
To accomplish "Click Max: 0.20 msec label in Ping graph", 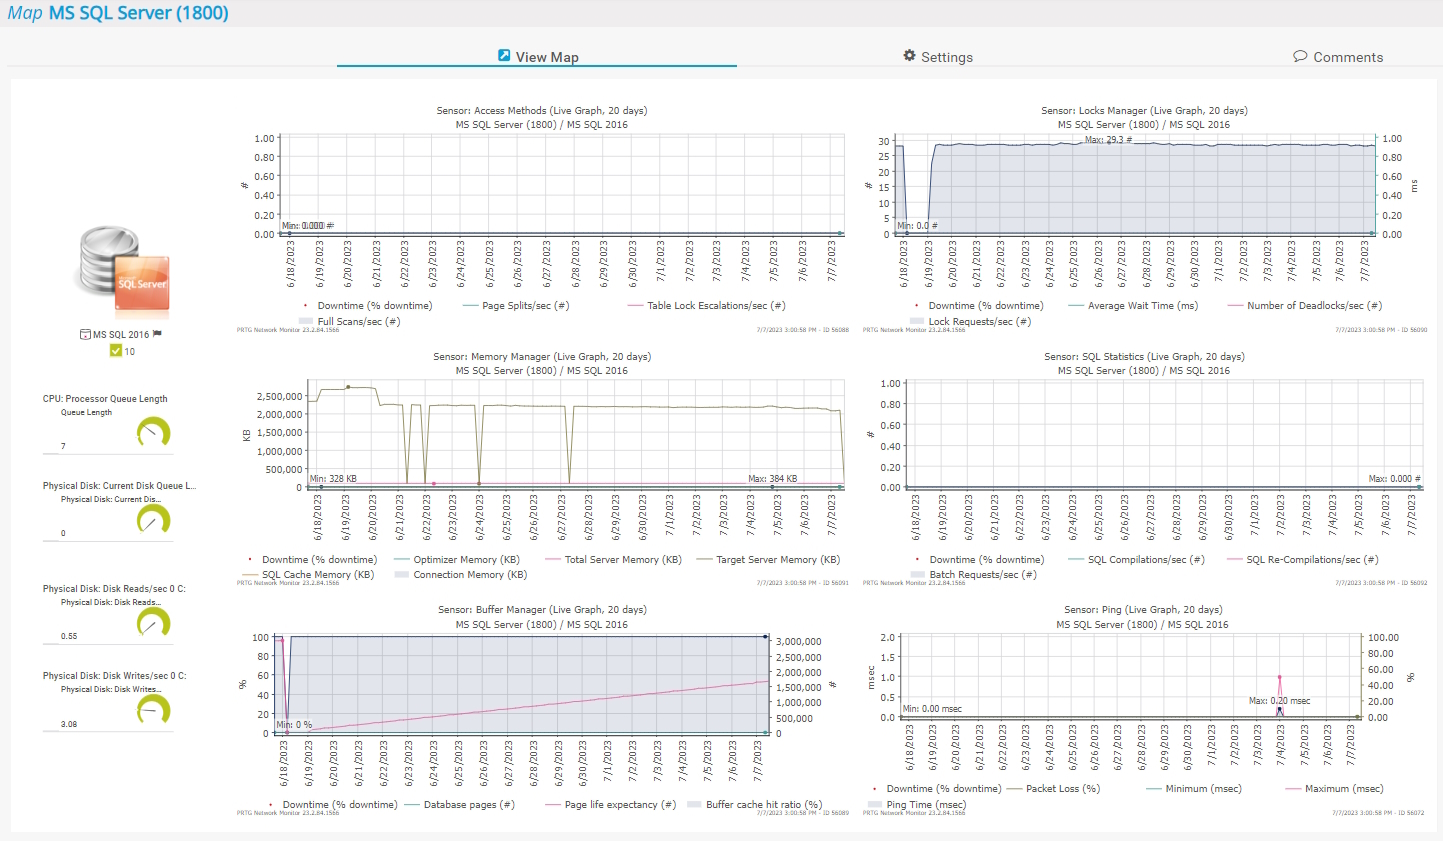I will [x=1280, y=701].
